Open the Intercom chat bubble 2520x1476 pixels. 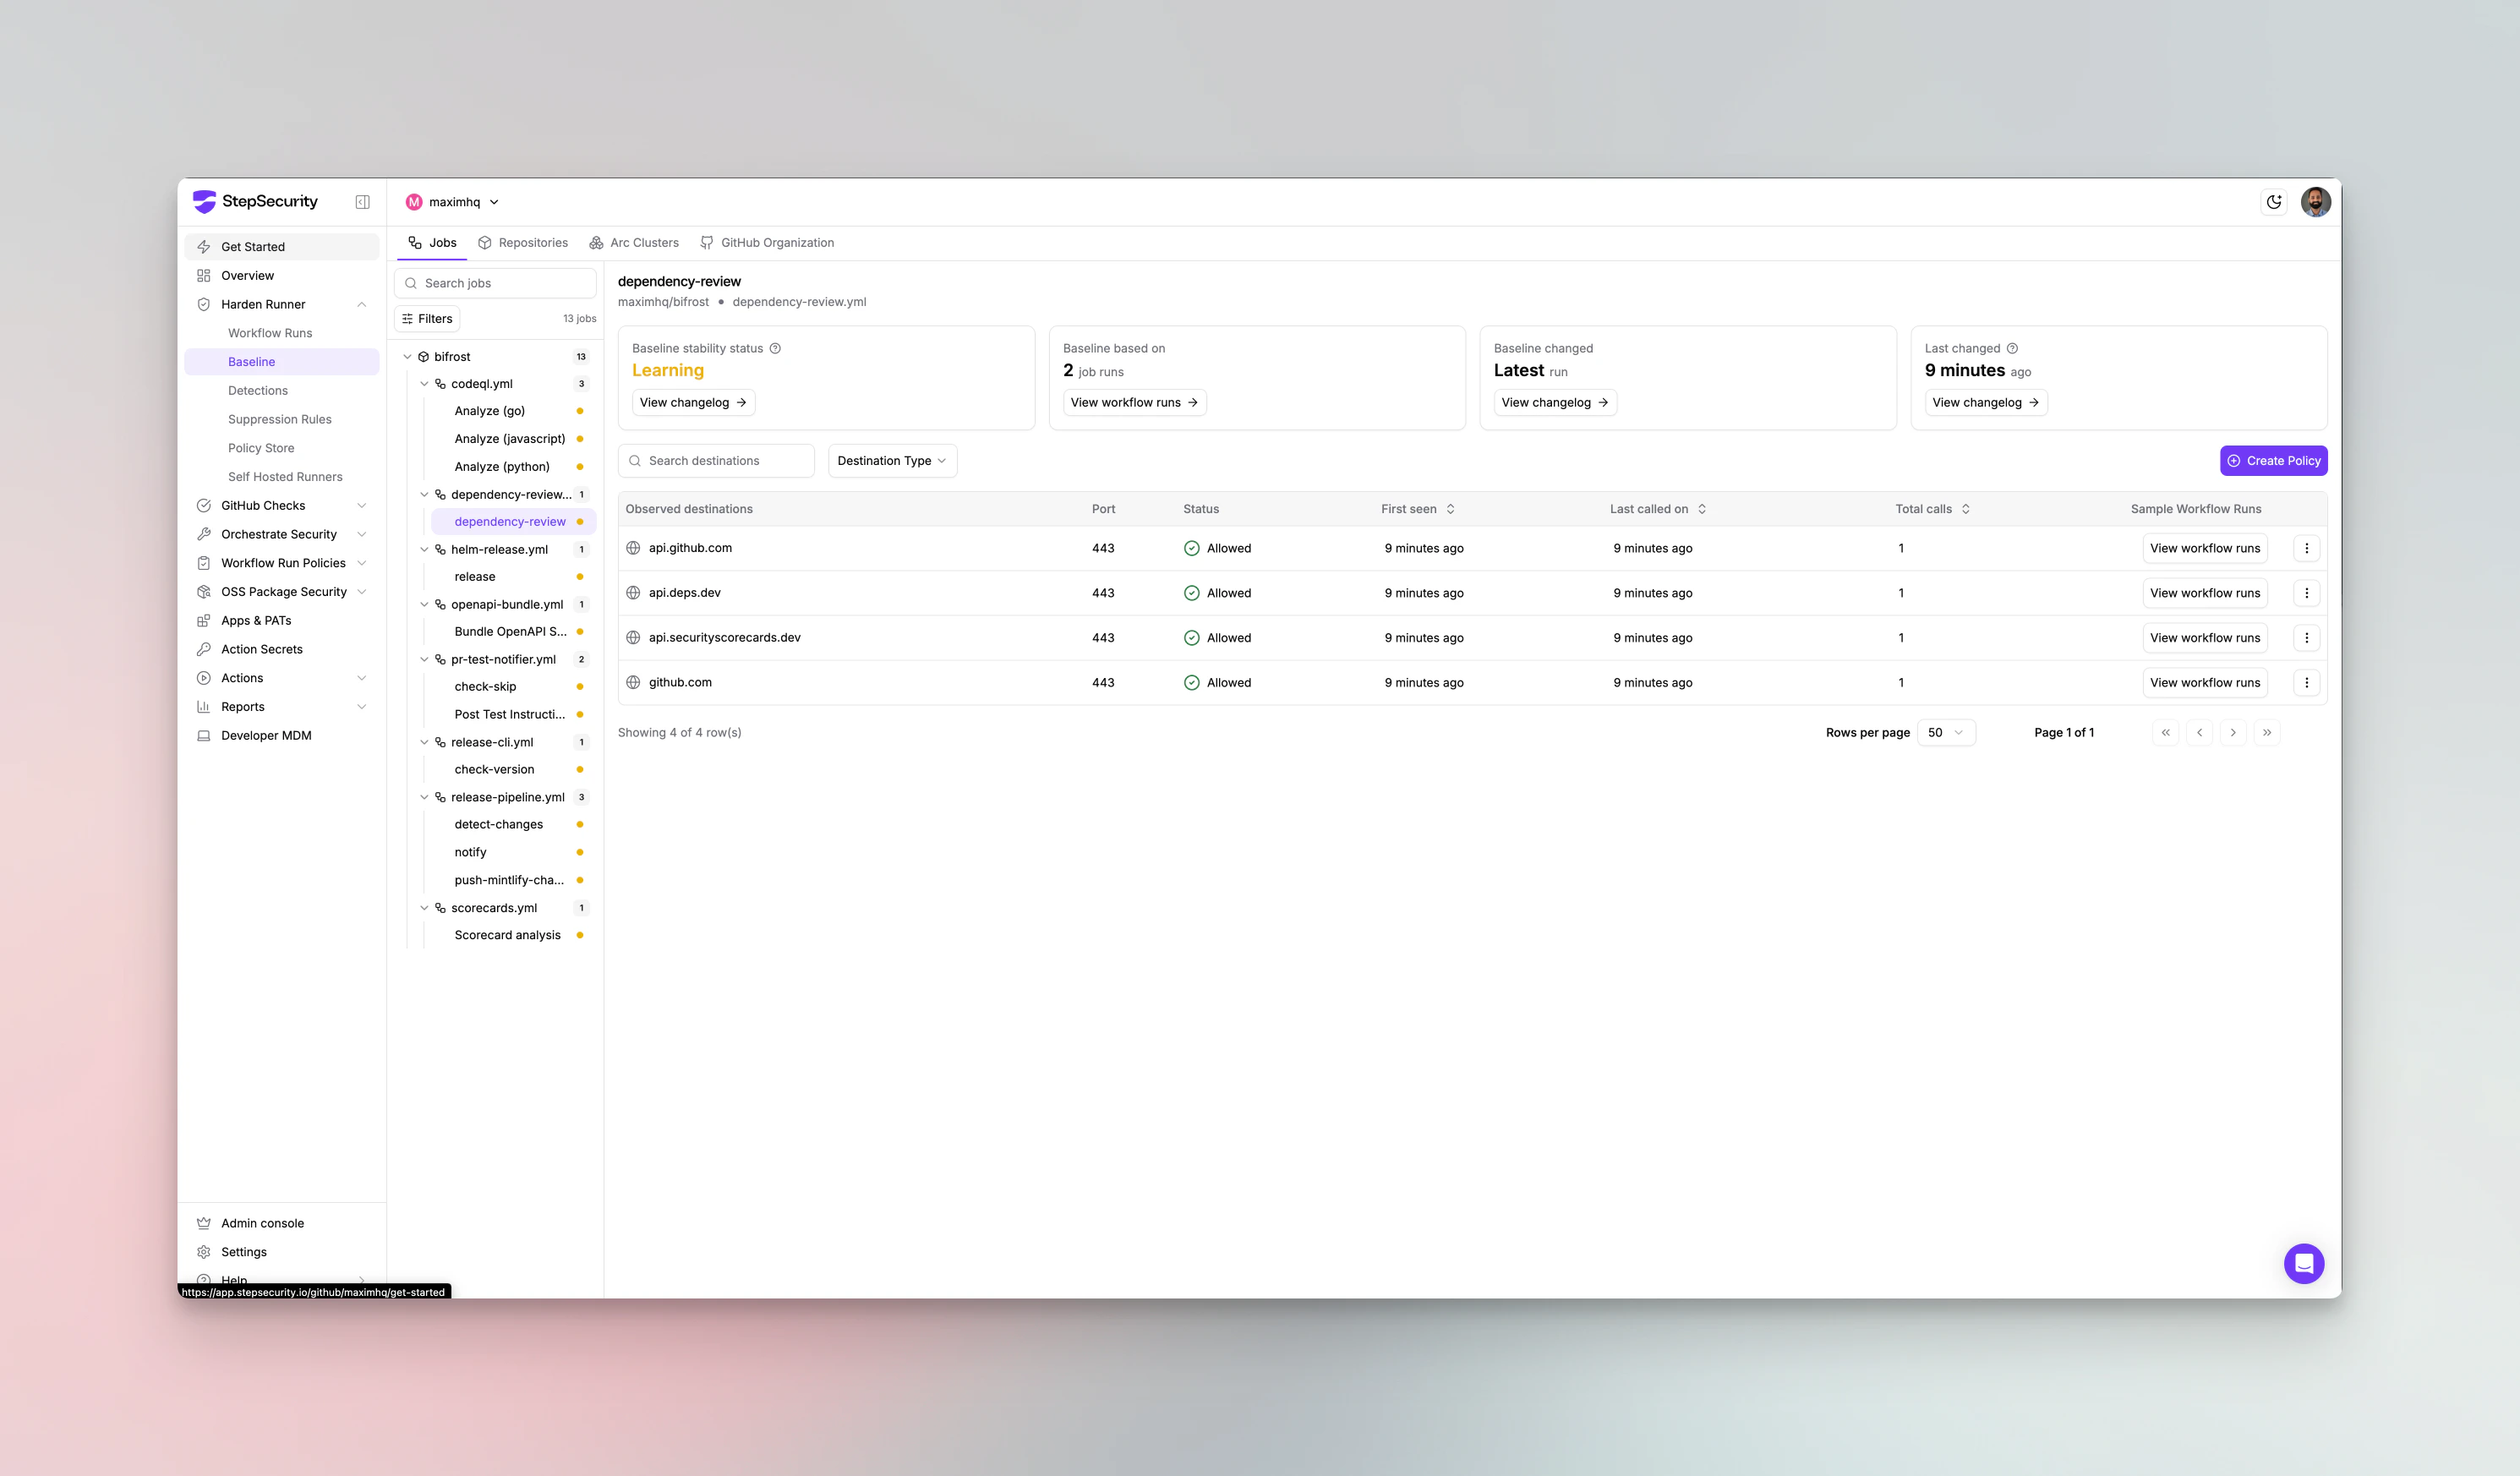click(2304, 1263)
